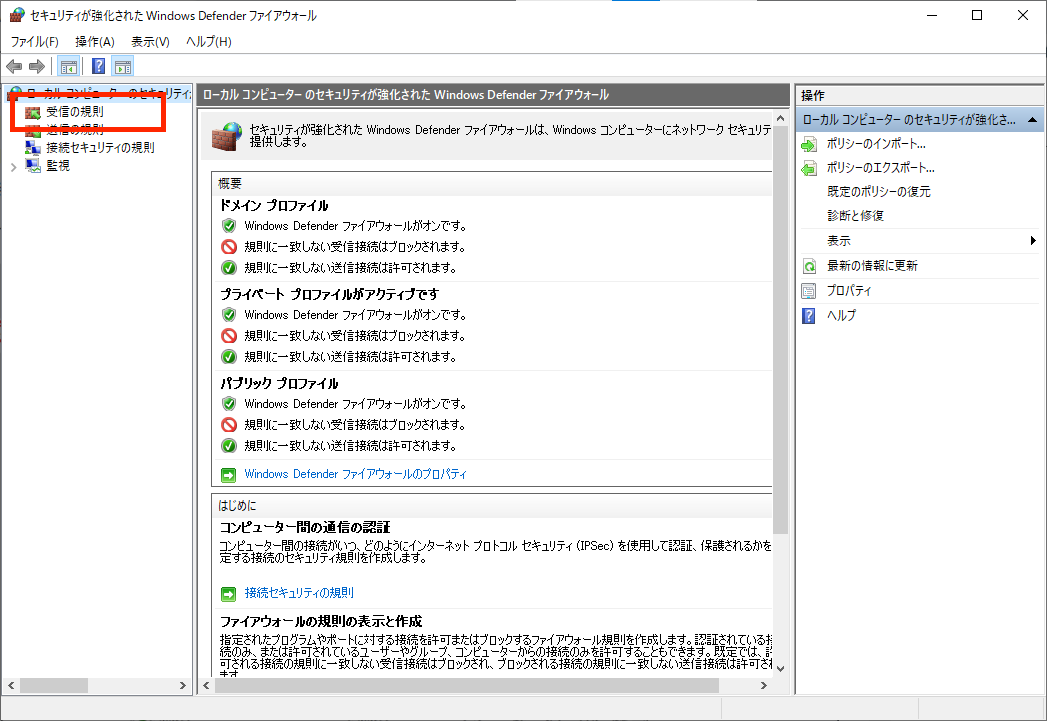Click the policy export green arrow icon

(809, 168)
